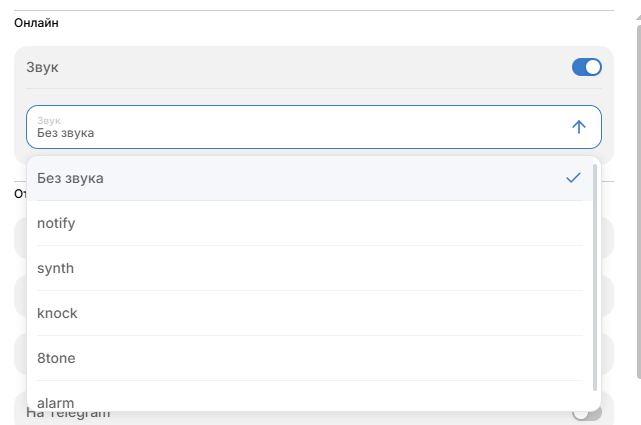
Task: Click the selected Без звука value in field
Action: (x=65, y=133)
